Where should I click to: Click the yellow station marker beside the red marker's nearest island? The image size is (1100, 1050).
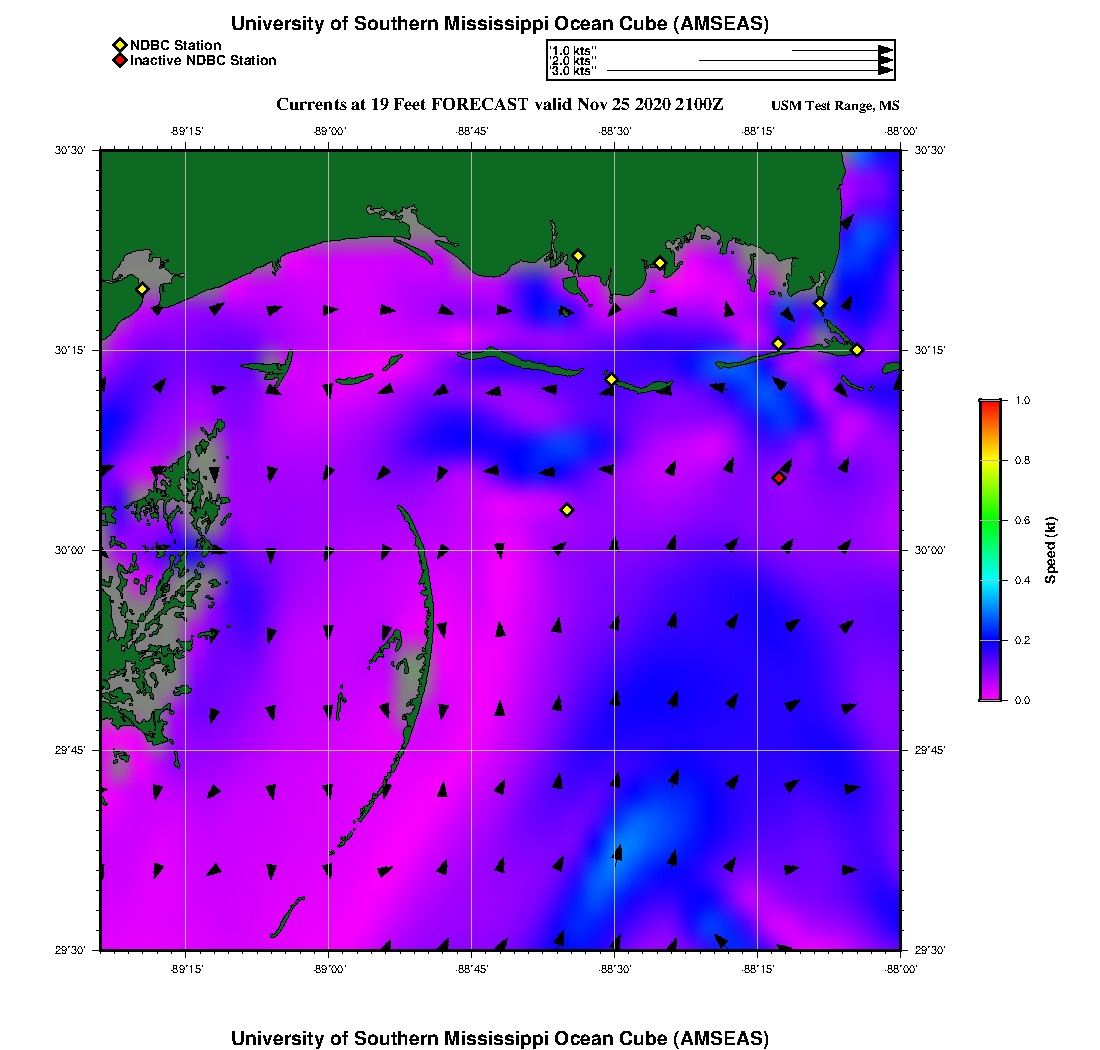click(x=778, y=344)
